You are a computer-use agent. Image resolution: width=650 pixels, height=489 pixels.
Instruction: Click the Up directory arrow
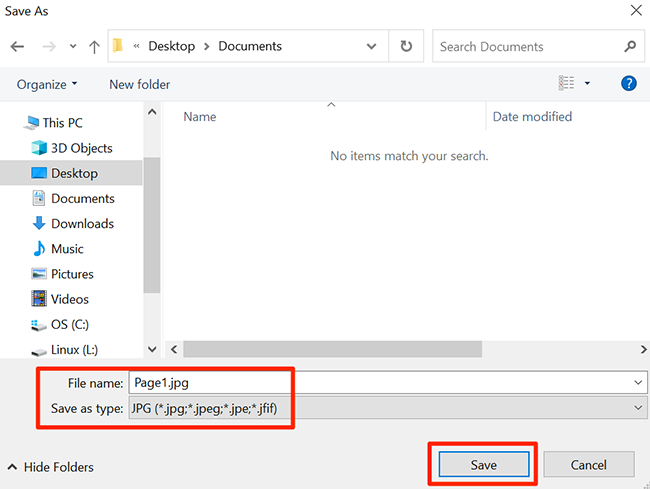[x=94, y=46]
